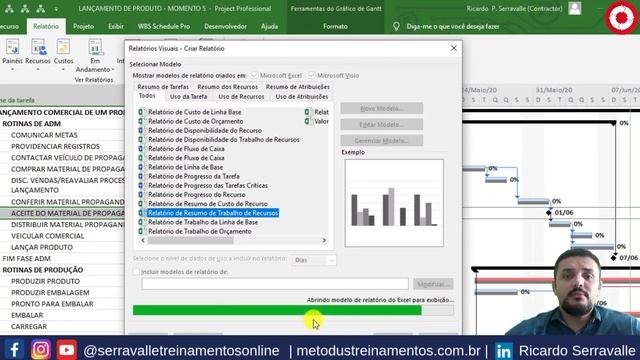The width and height of the screenshot is (640, 360).
Task: Click YouTube icon in bottom banner
Action: (x=67, y=350)
